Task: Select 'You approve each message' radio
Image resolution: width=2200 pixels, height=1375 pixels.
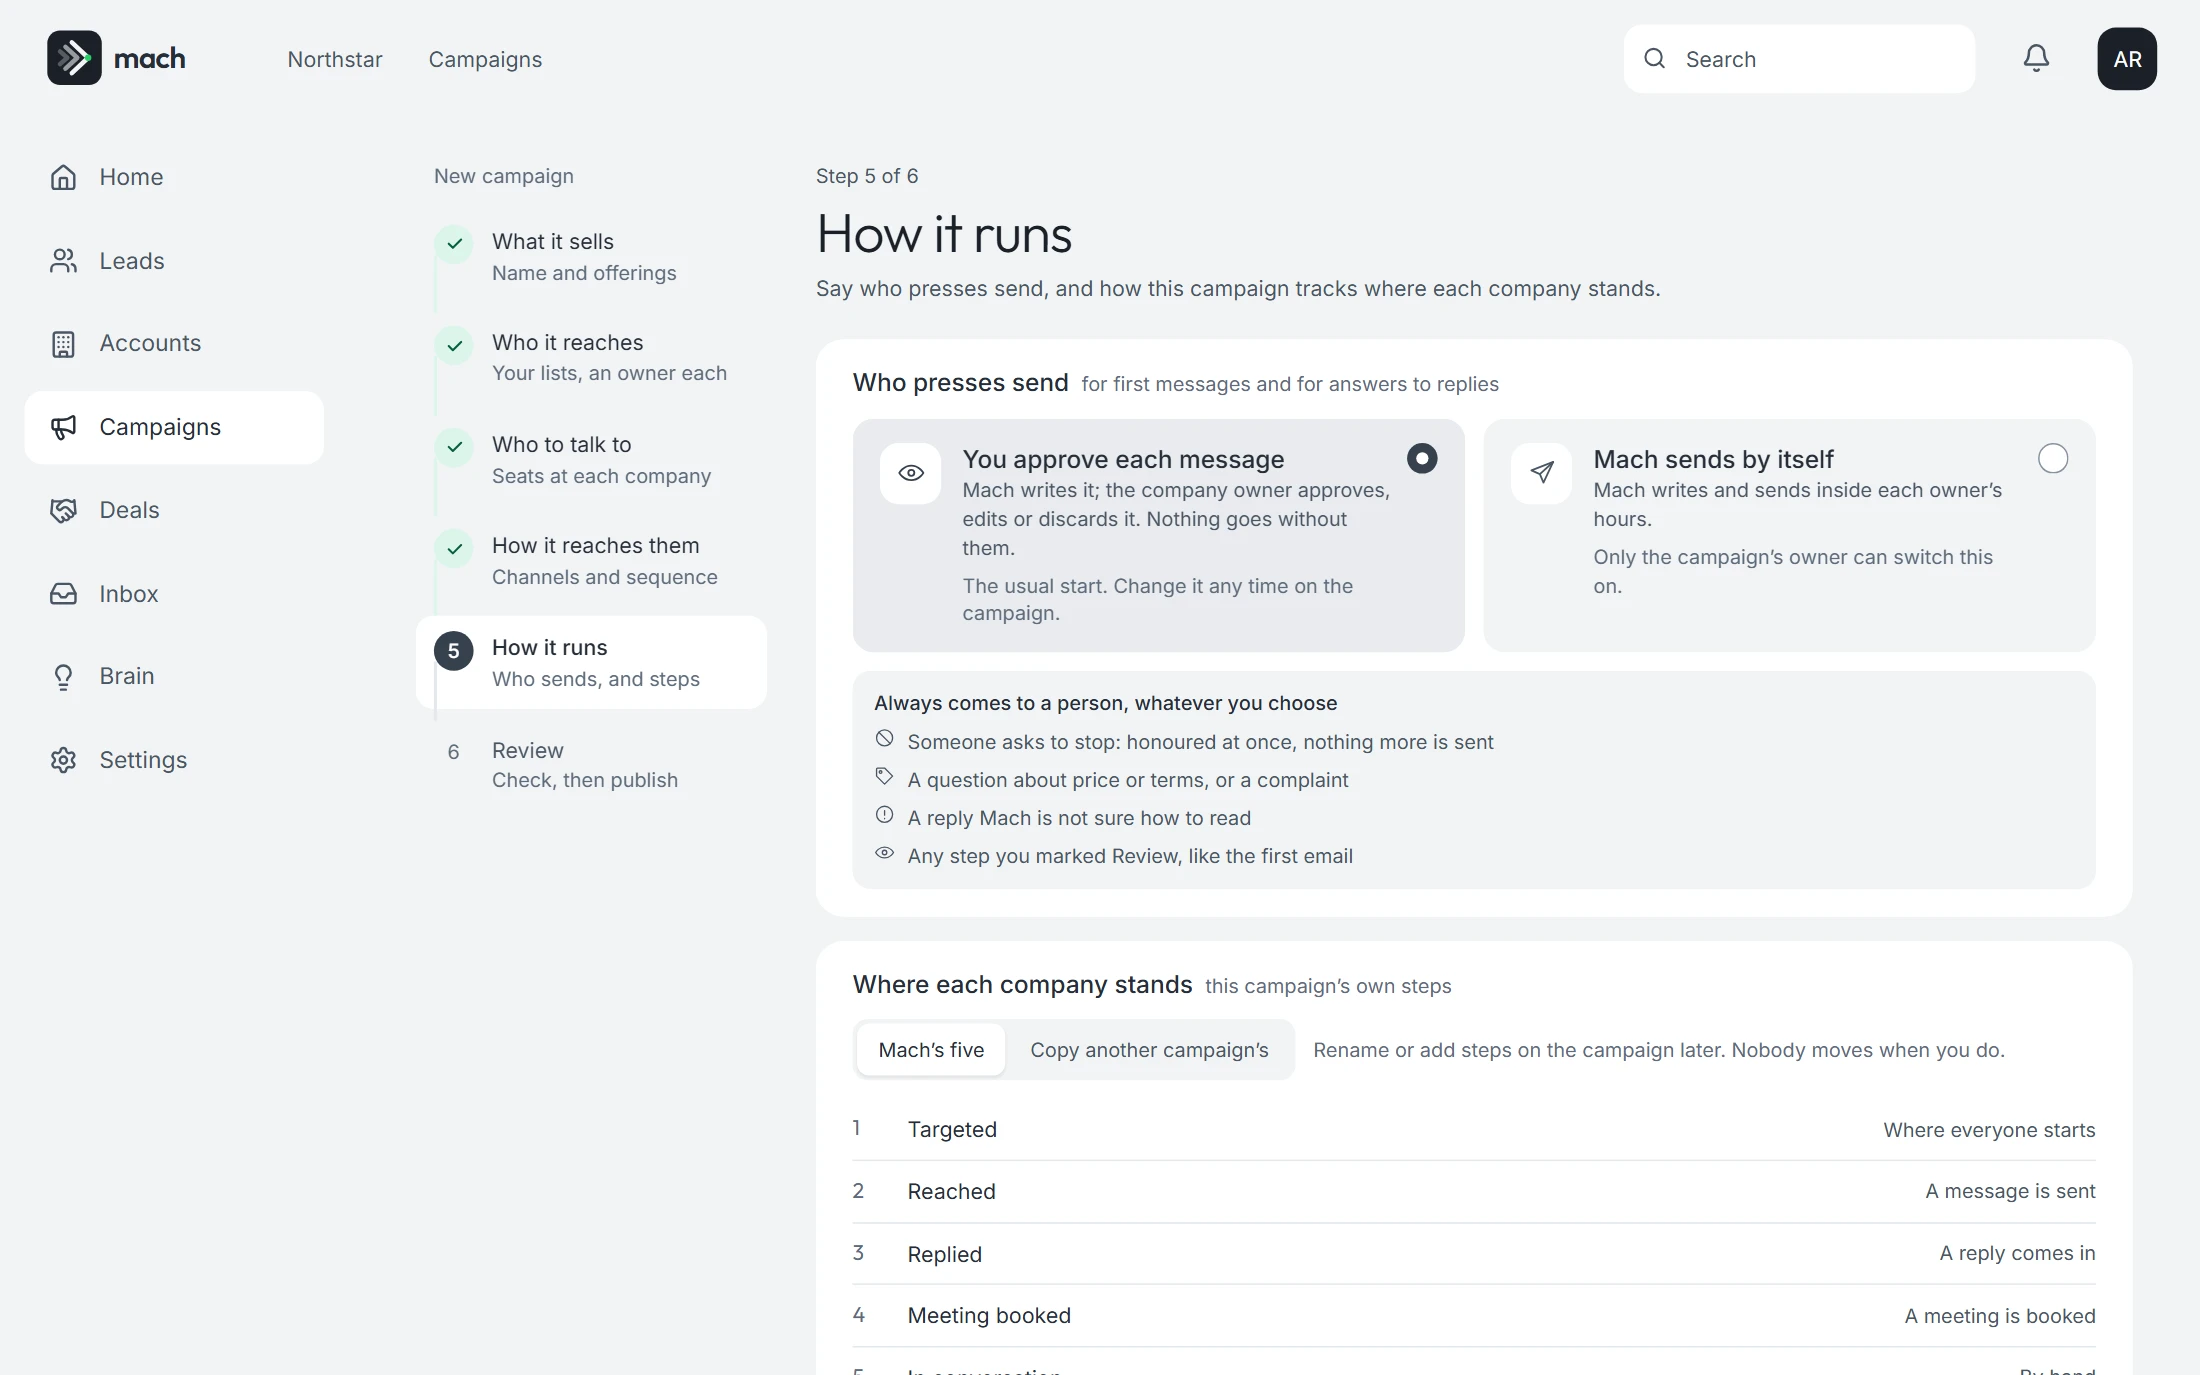Action: 1422,458
